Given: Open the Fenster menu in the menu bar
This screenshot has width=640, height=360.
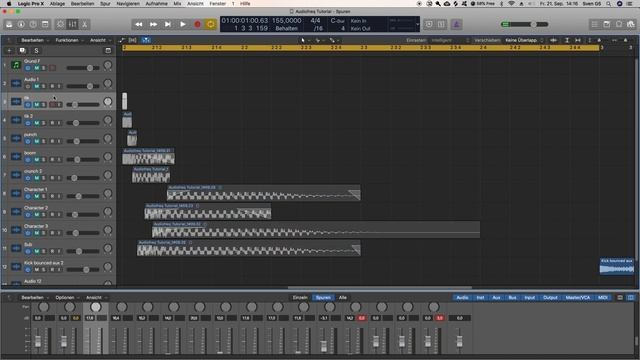Looking at the screenshot, I should [x=218, y=4].
